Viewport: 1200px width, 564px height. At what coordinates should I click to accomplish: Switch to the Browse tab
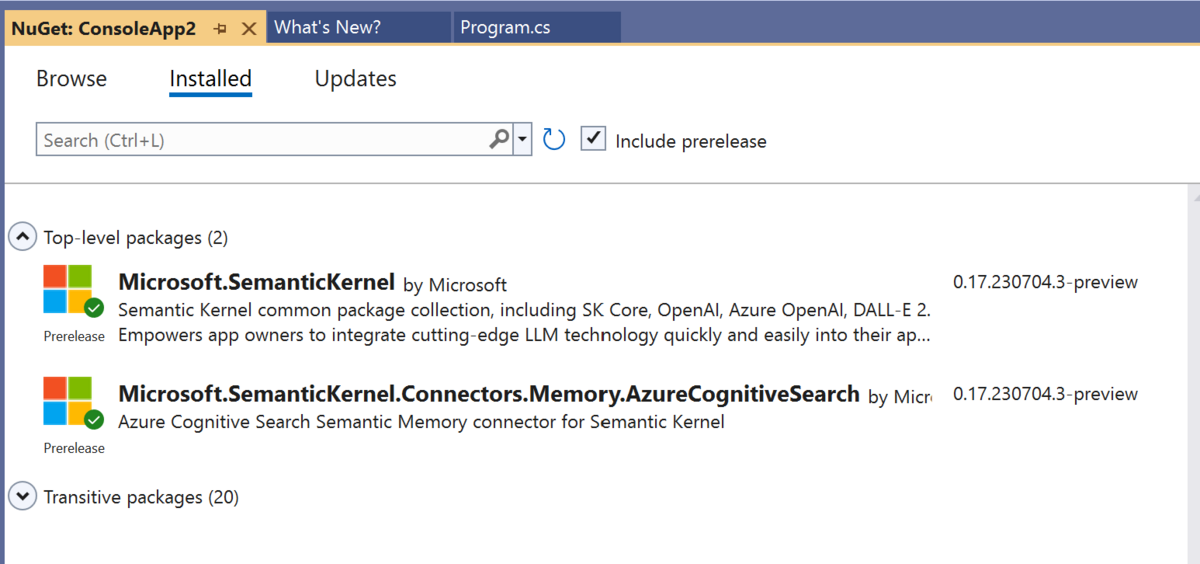71,79
